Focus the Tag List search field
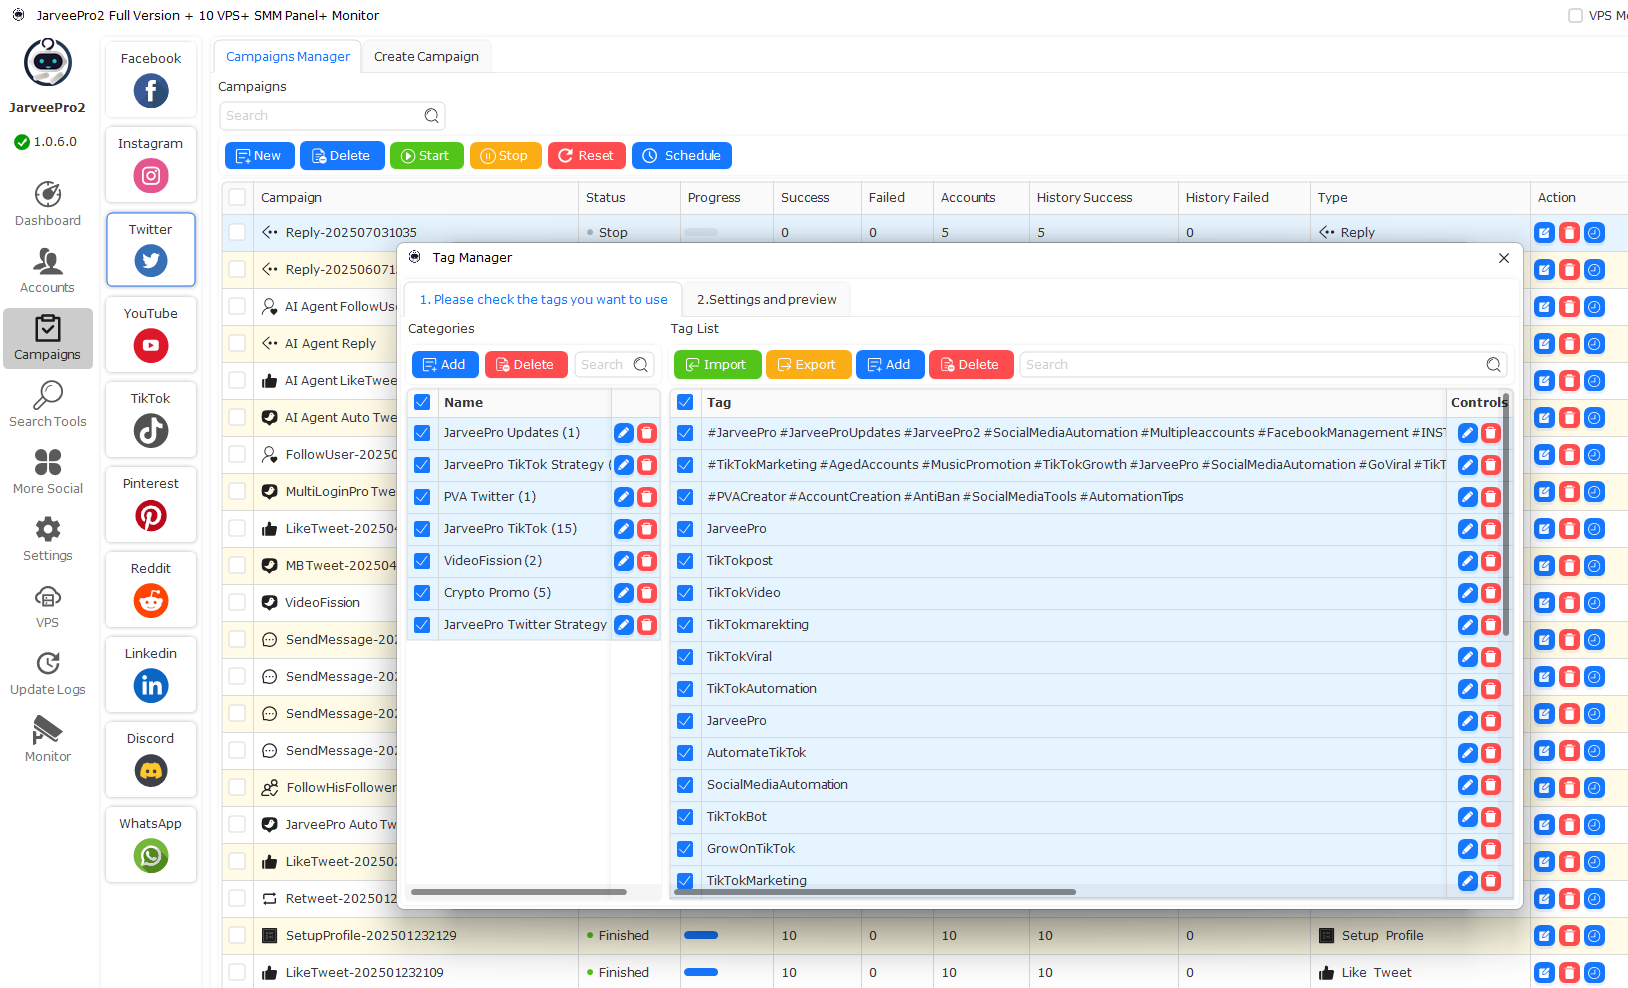Viewport: 1628px width, 988px height. 1263,365
